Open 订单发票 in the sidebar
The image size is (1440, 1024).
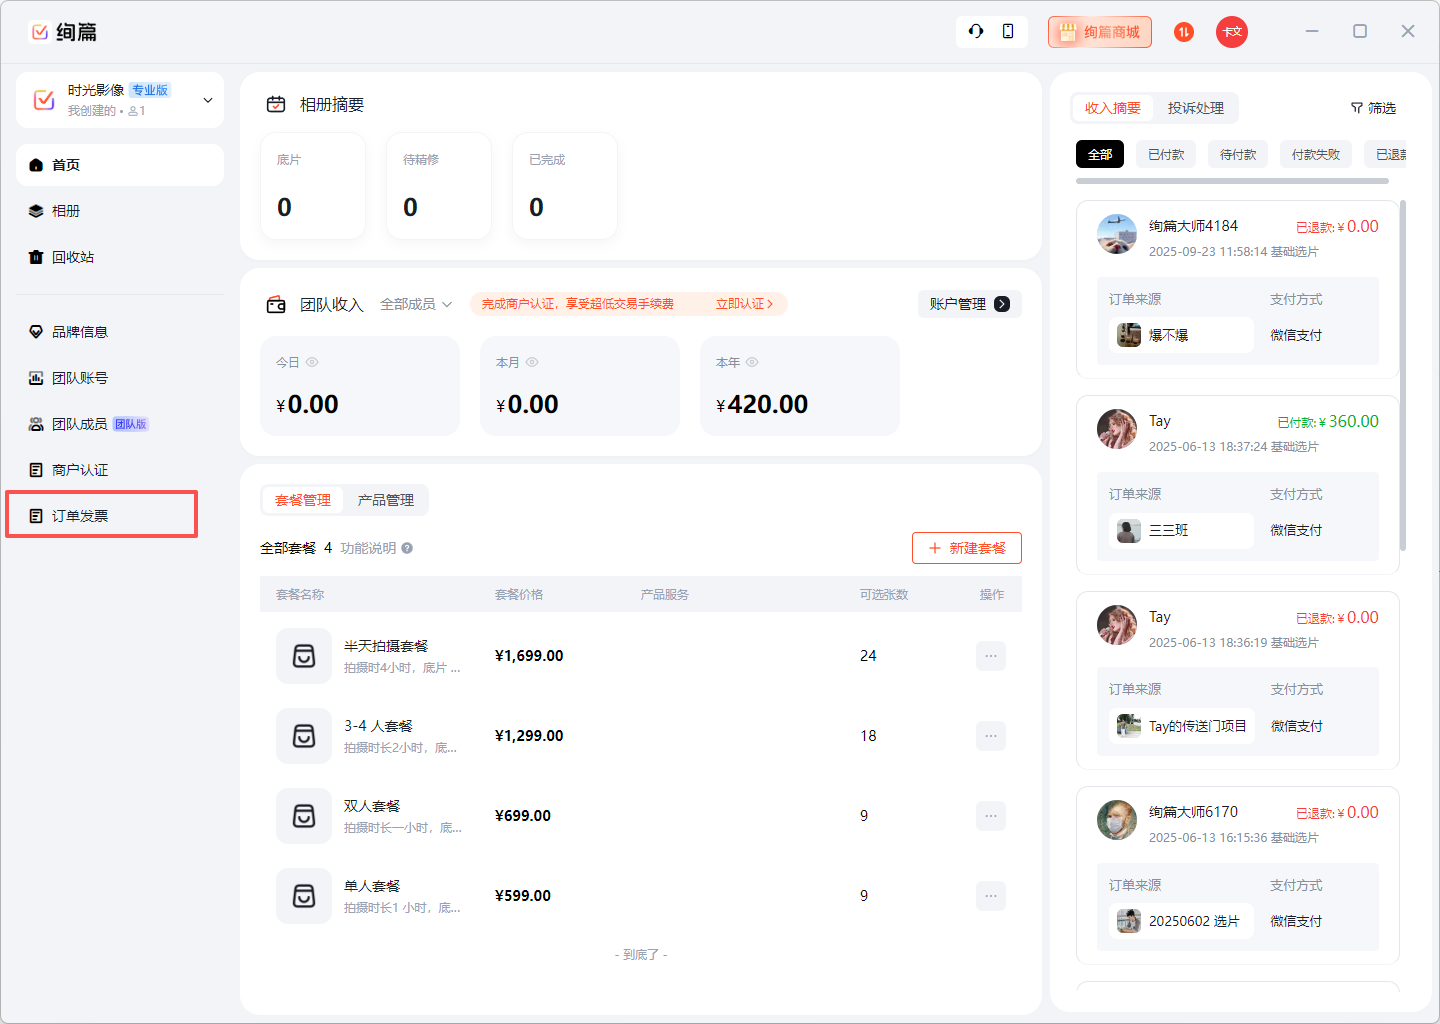point(80,516)
